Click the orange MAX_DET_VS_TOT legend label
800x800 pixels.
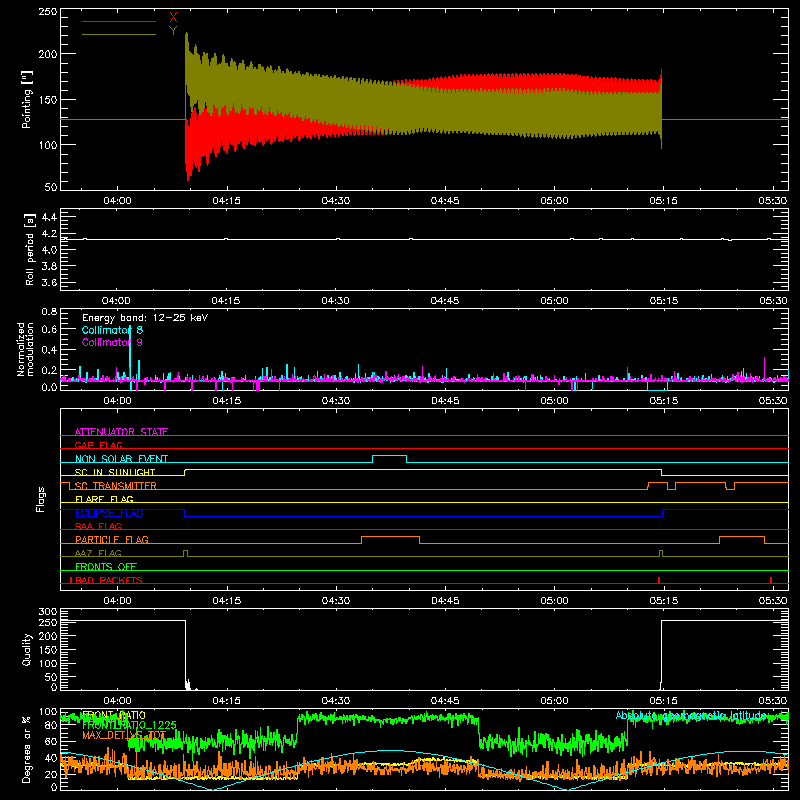point(124,735)
